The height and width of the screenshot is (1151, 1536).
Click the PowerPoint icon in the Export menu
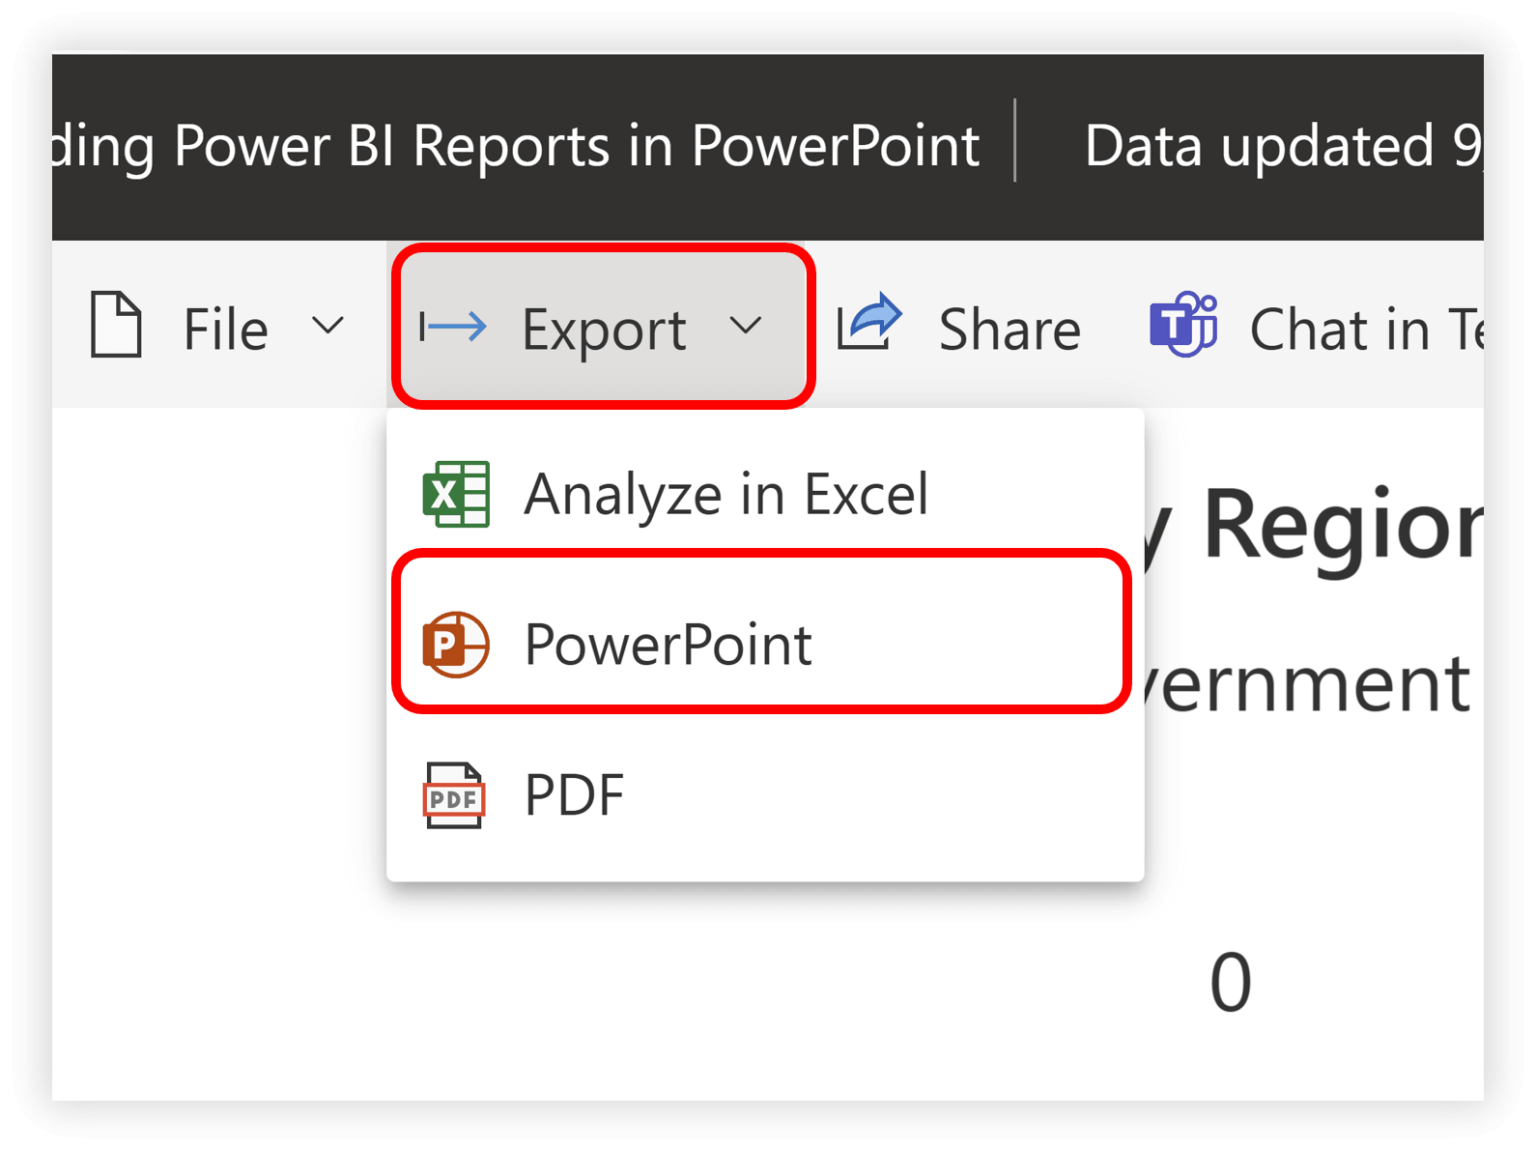pyautogui.click(x=456, y=644)
